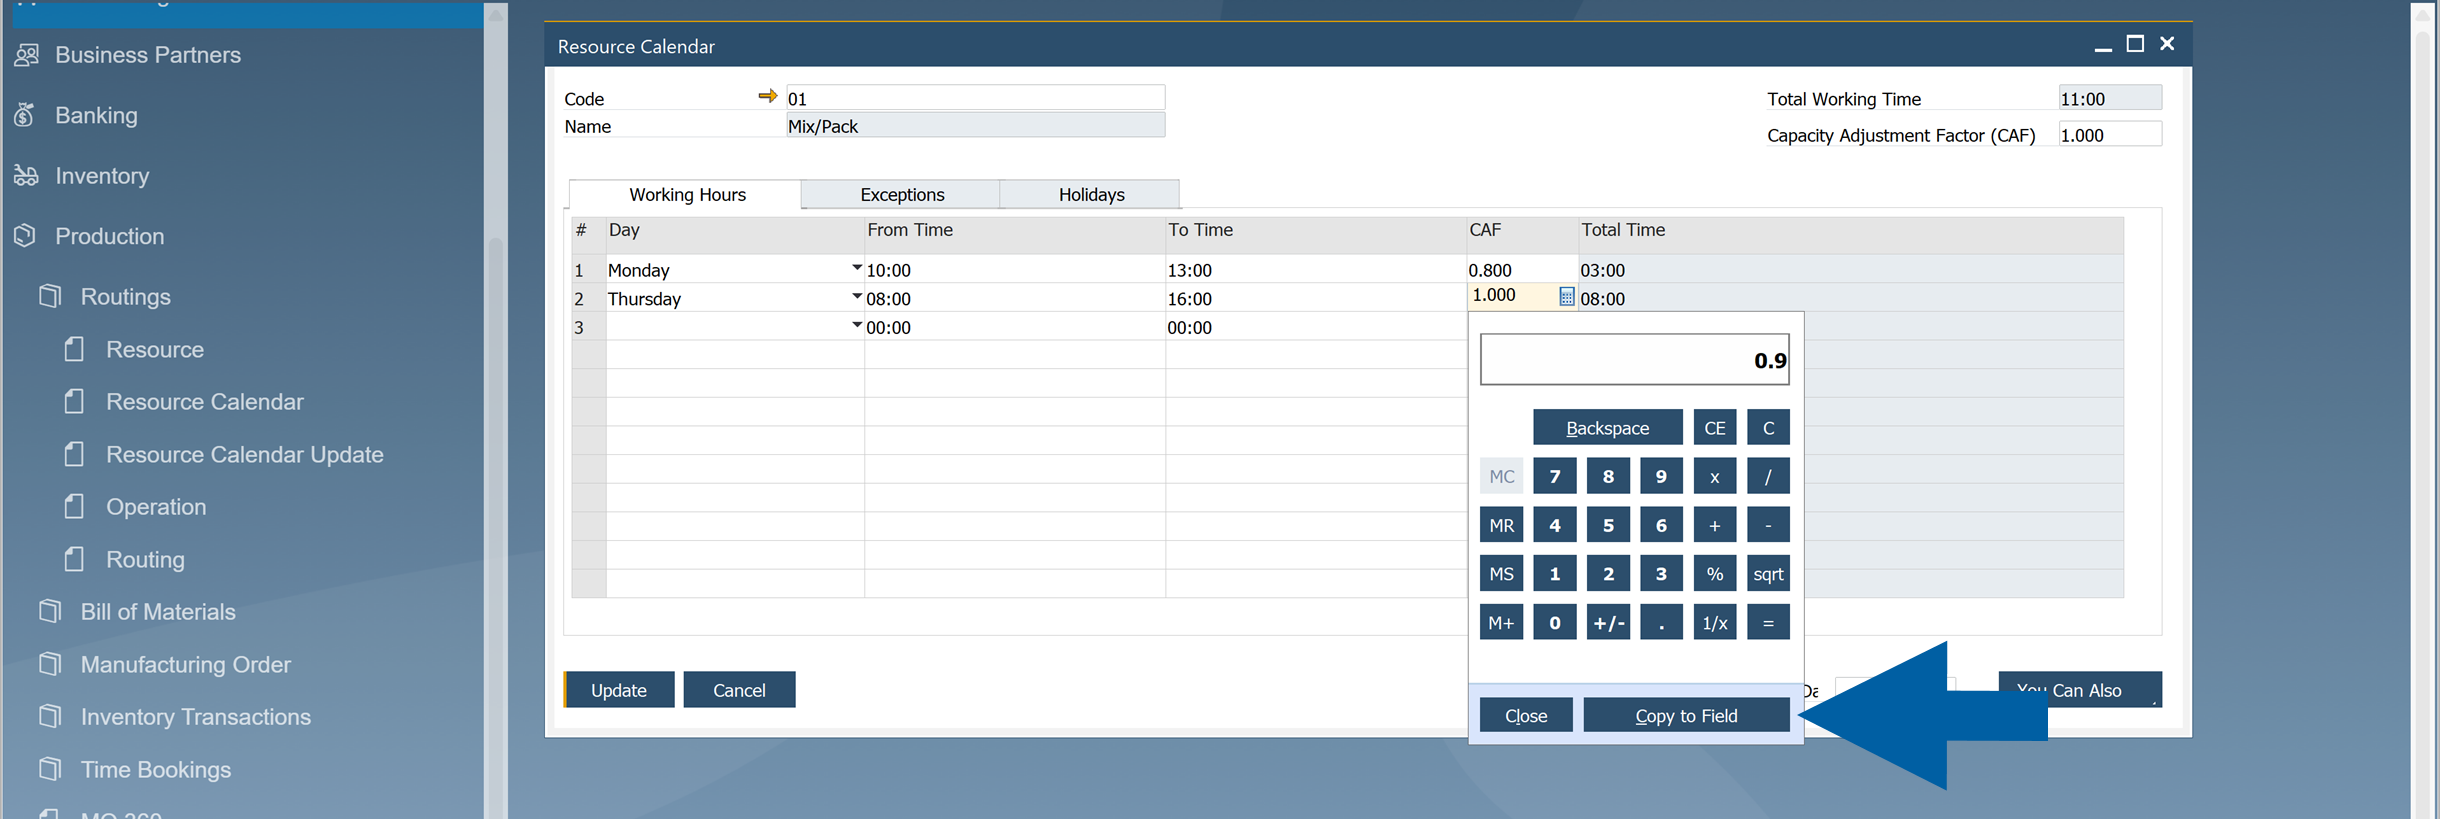Viewport: 2440px width, 819px height.
Task: Click the Capacity Adjustment Factor field
Action: tap(2110, 134)
